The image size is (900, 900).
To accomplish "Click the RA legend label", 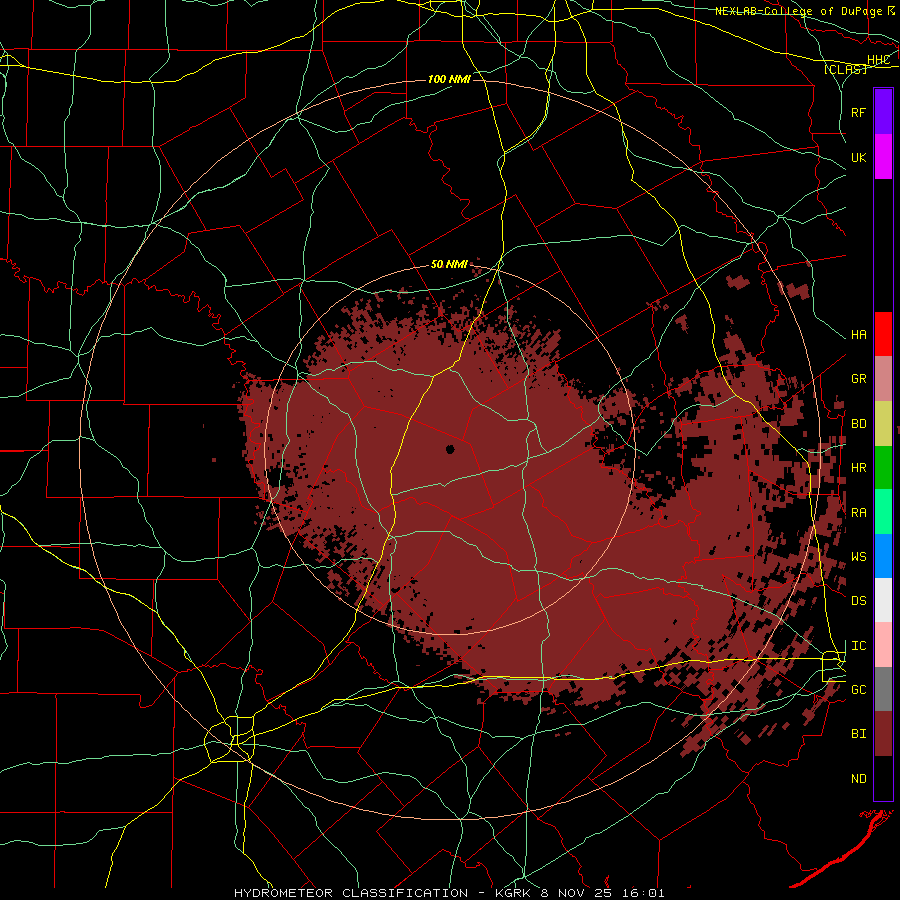I will 859,513.
